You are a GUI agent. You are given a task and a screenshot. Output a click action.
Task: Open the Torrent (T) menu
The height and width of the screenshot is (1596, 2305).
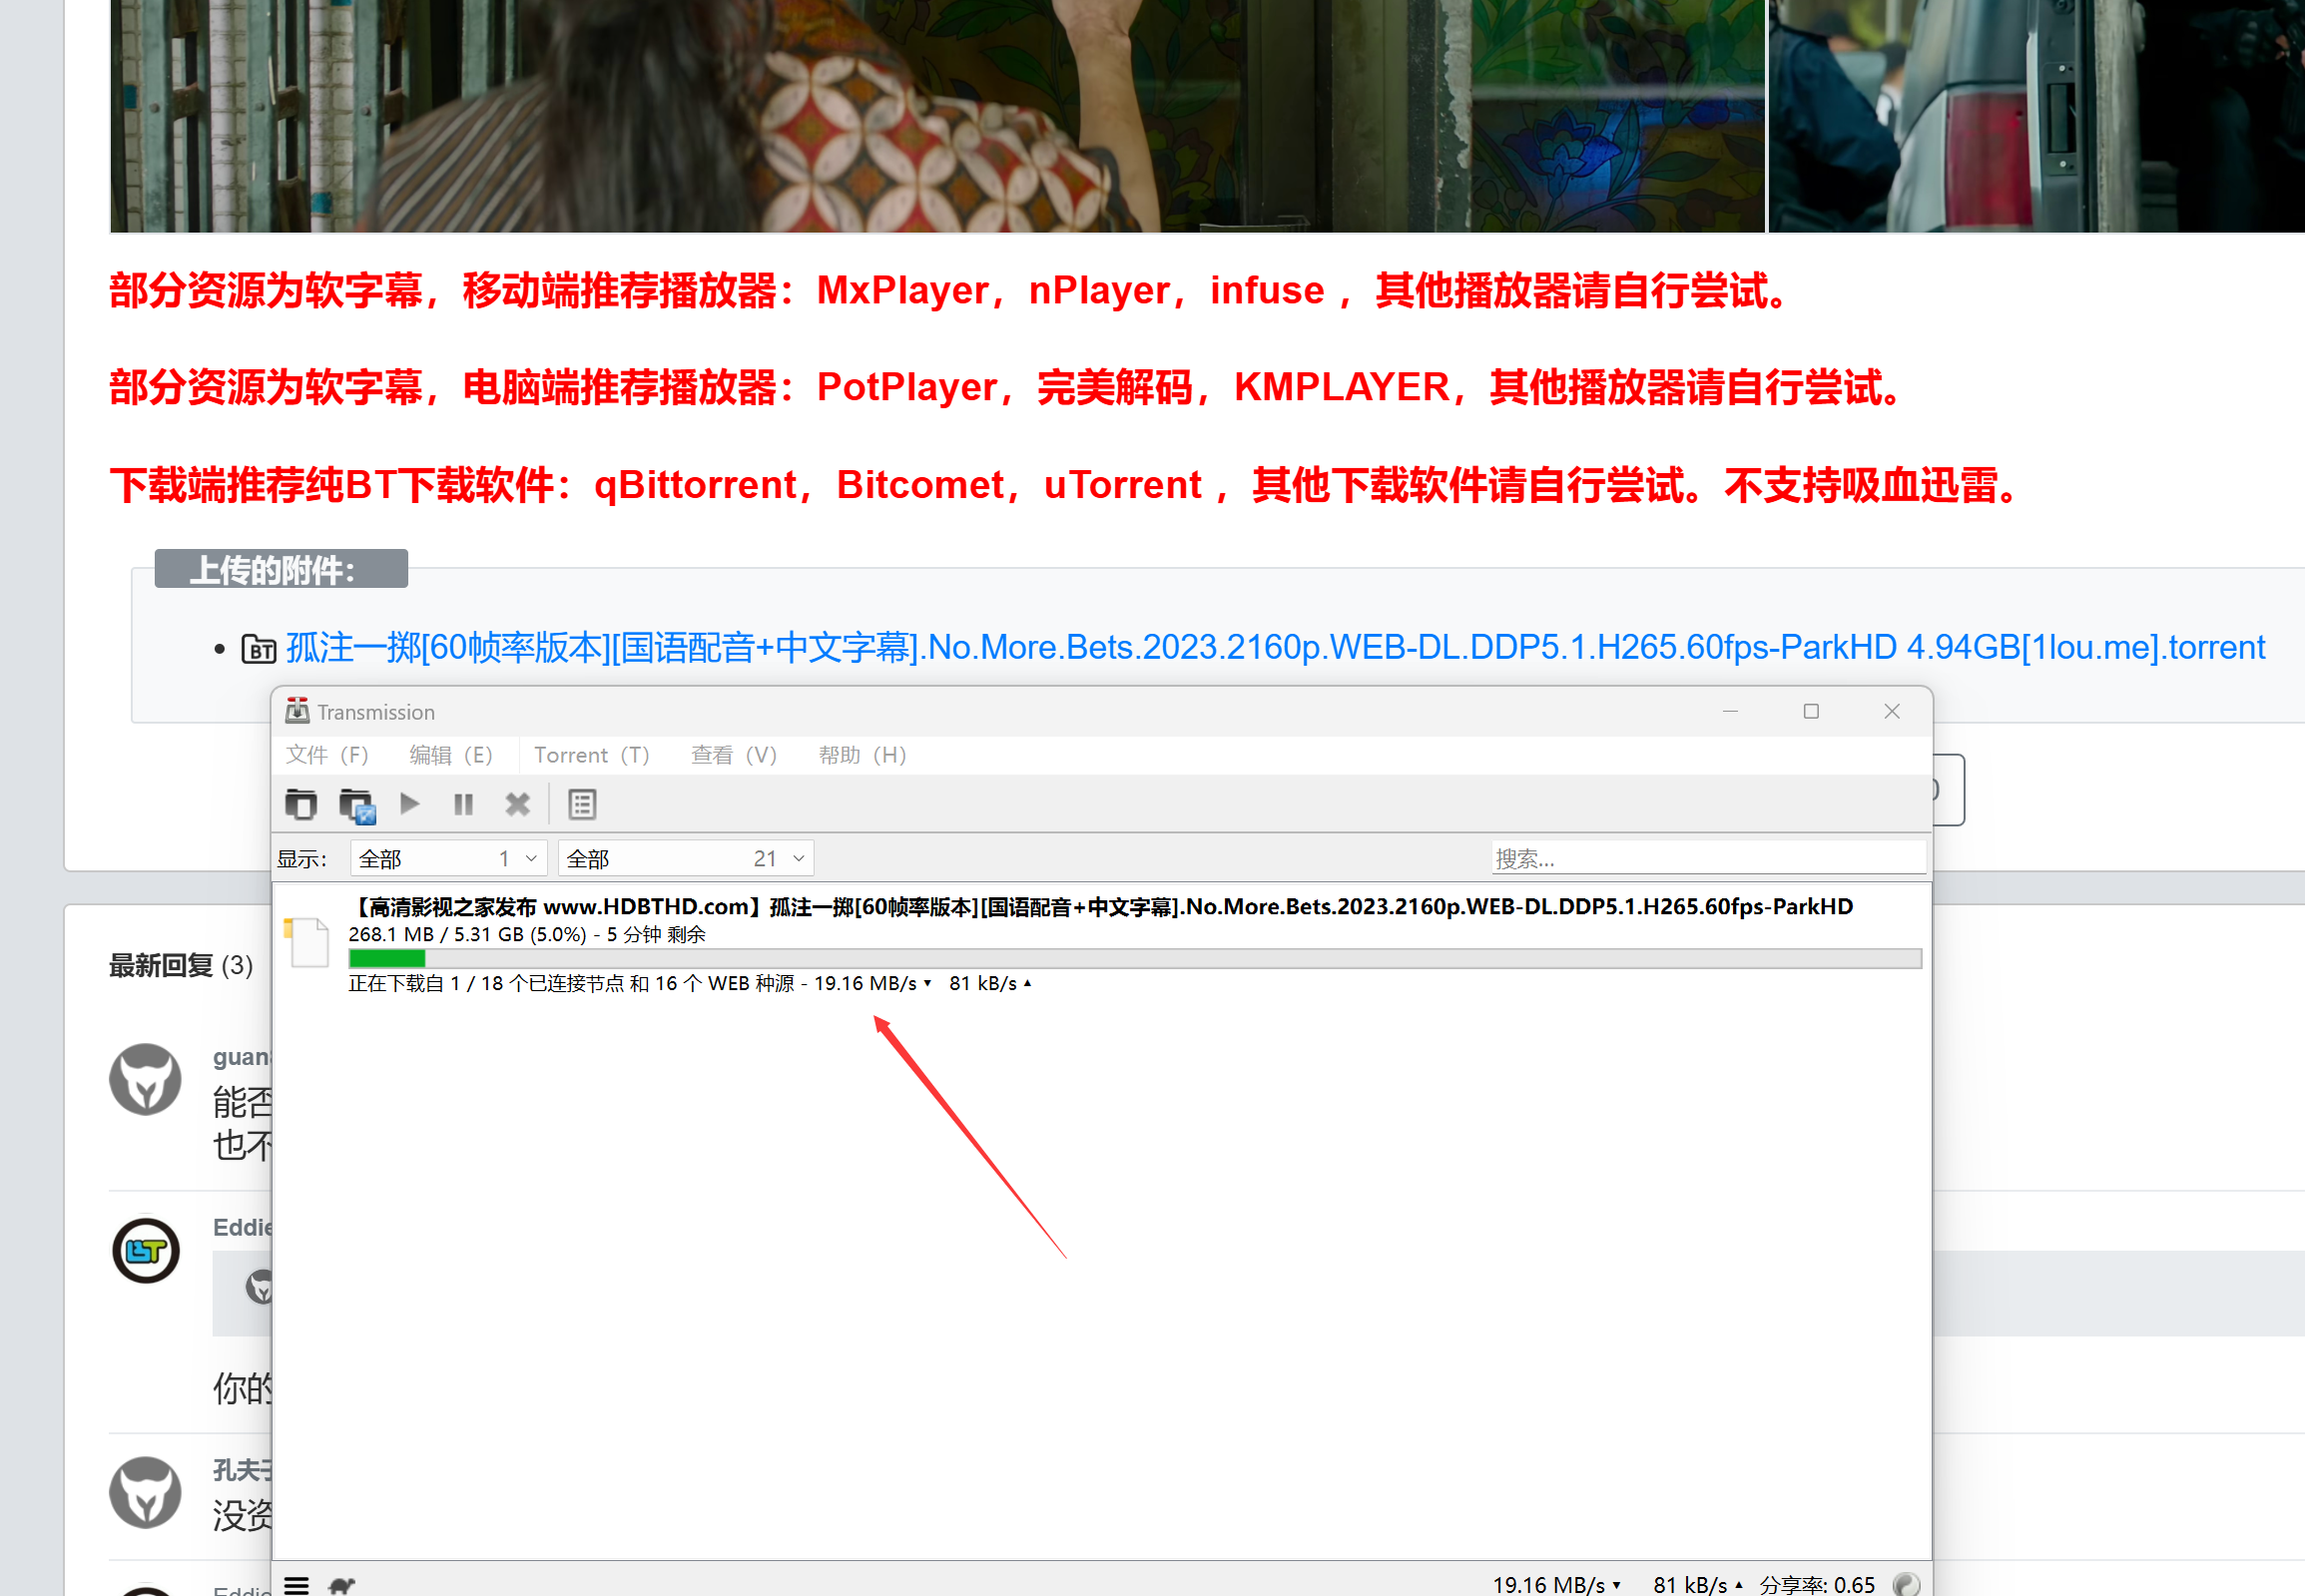point(592,755)
